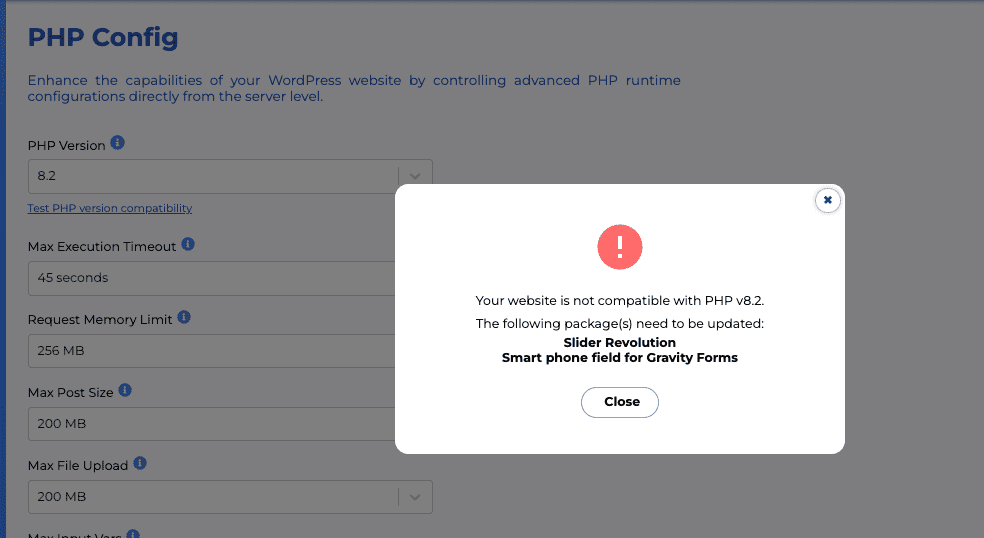Open the 256 MB memory limit dropdown
This screenshot has width=984, height=538.
[212, 351]
